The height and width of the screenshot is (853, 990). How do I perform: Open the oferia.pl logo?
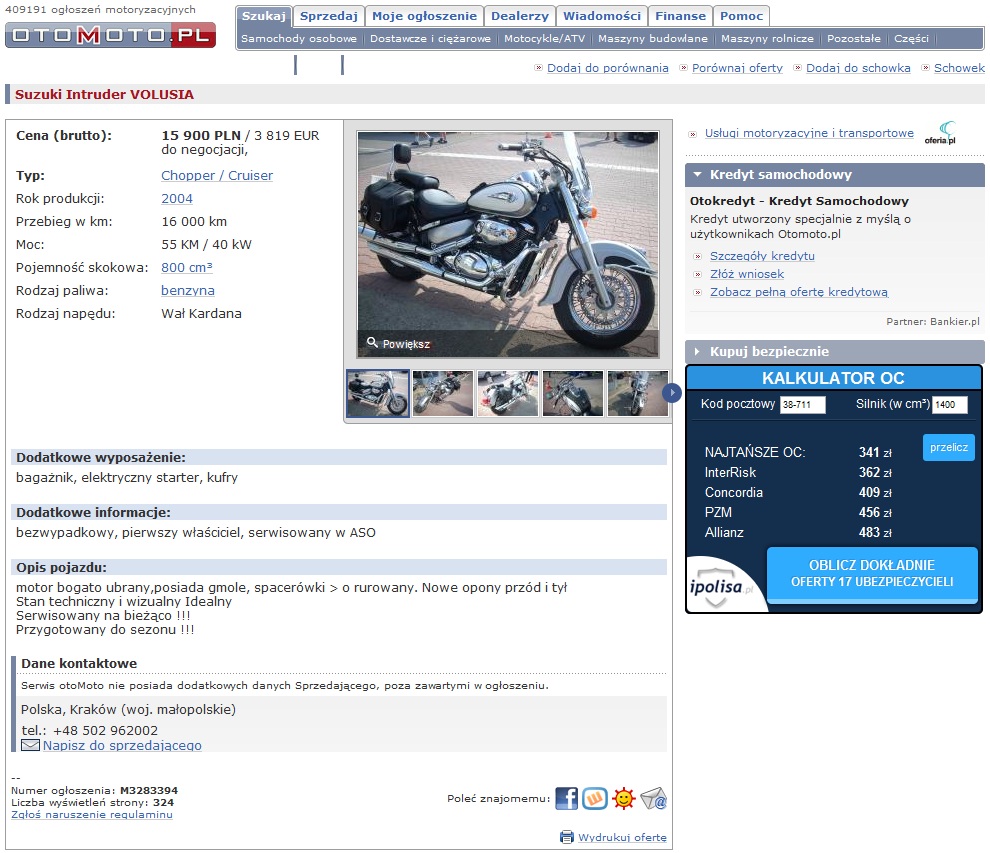tap(941, 133)
